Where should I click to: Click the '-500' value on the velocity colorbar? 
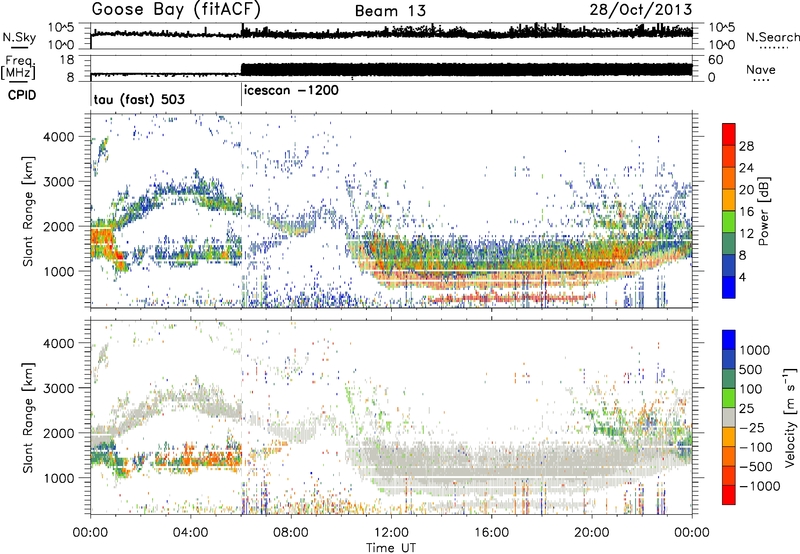click(x=756, y=467)
